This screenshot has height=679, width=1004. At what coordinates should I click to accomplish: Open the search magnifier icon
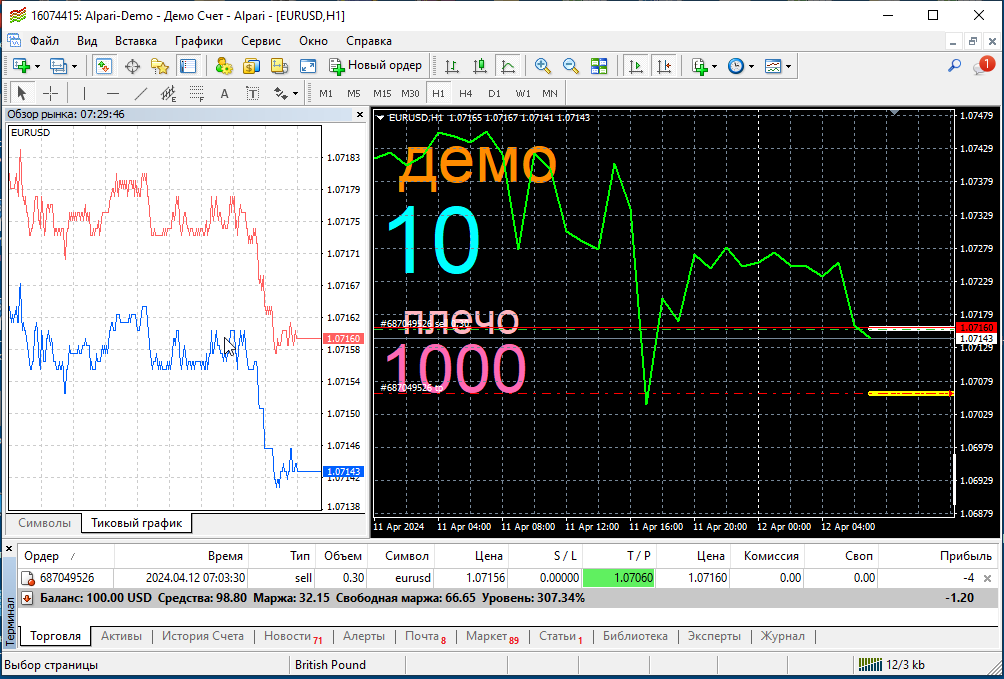pos(954,66)
